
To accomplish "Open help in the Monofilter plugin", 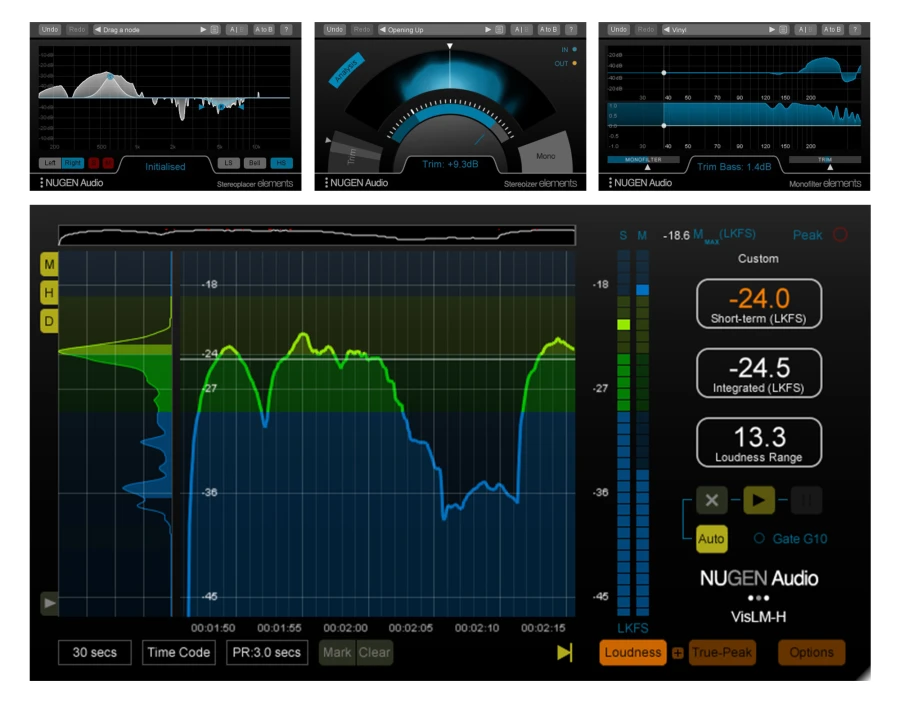I will coord(855,29).
